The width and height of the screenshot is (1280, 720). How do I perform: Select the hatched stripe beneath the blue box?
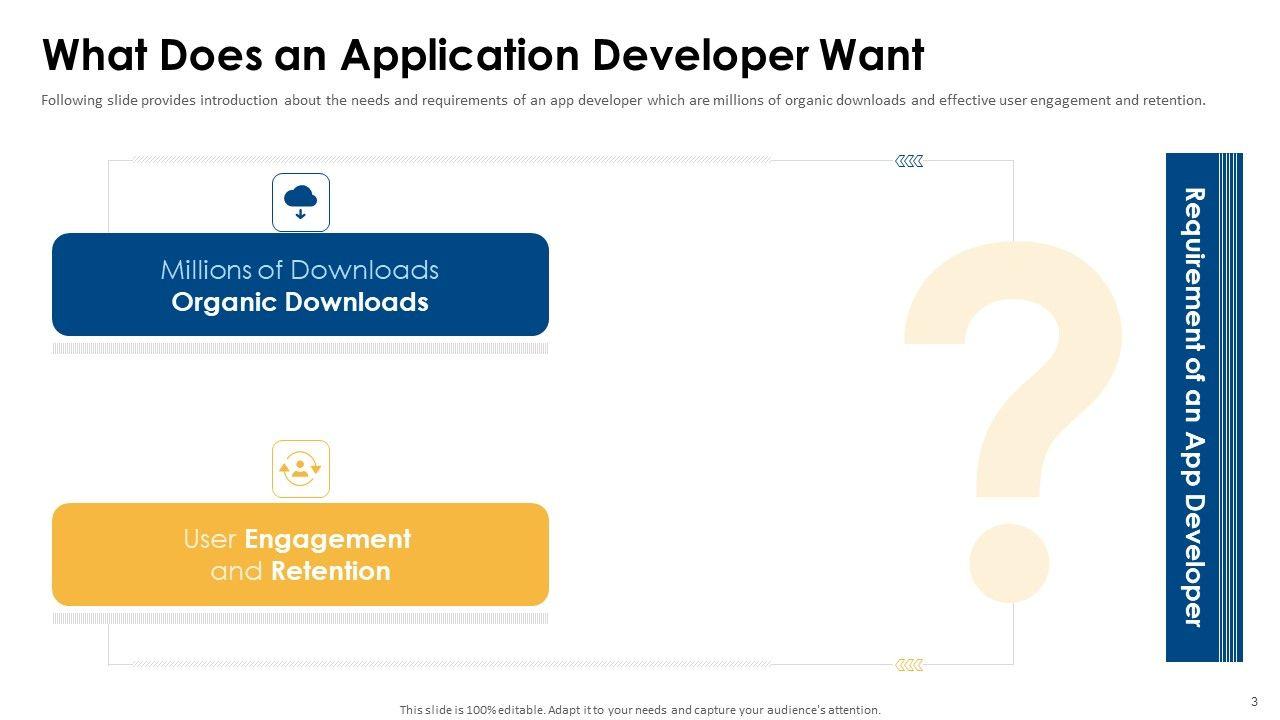[x=300, y=349]
